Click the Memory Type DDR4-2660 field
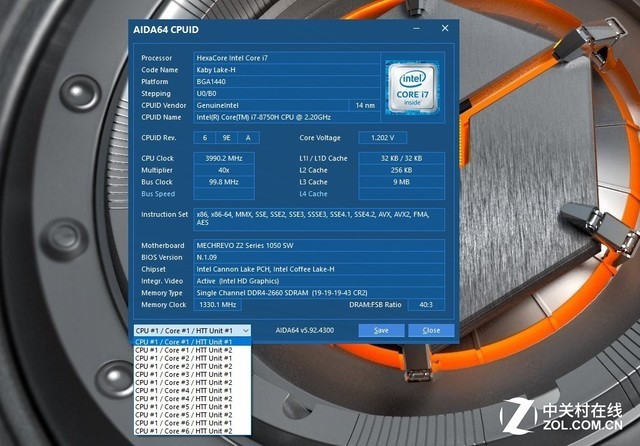640x446 pixels. [x=319, y=293]
